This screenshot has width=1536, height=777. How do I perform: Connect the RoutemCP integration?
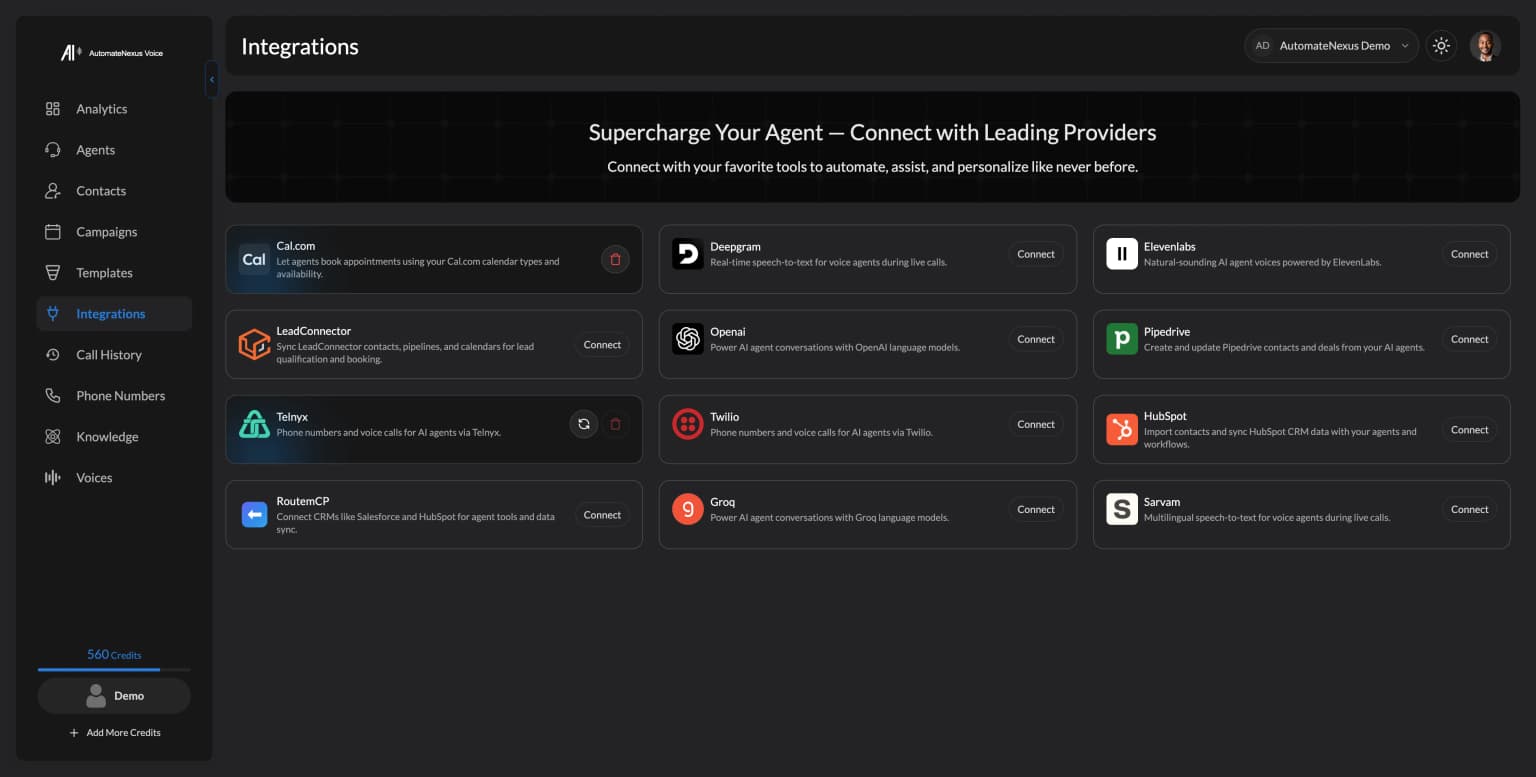602,515
